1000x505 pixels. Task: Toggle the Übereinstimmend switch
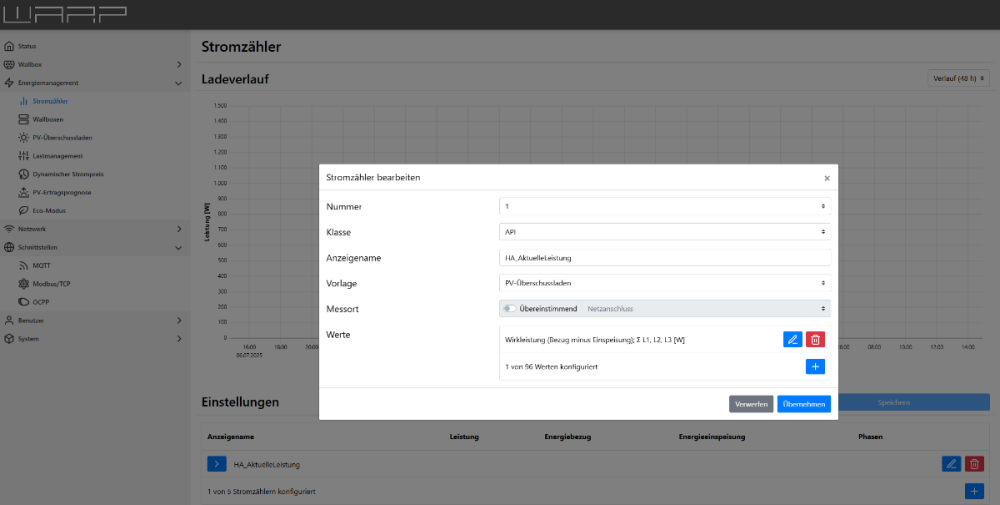tap(511, 309)
